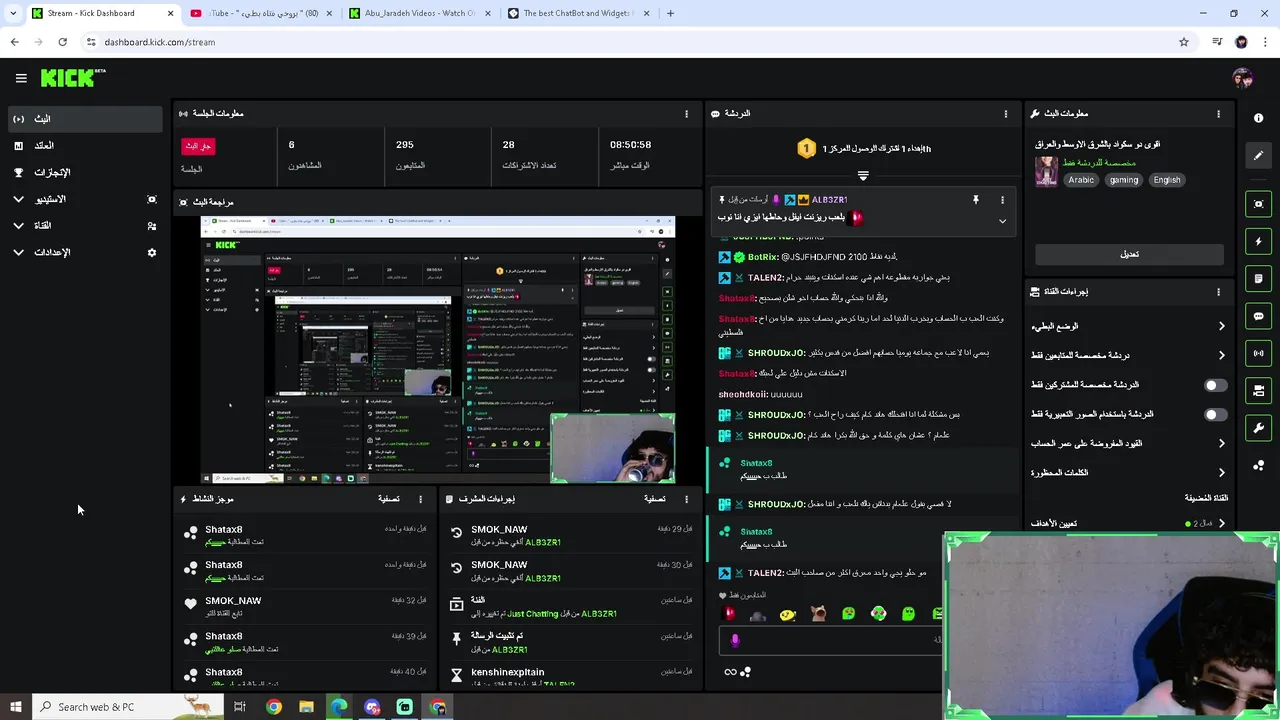Viewport: 1280px width, 720px height.
Task: Click channel points icon below chat input
Action: 745,672
